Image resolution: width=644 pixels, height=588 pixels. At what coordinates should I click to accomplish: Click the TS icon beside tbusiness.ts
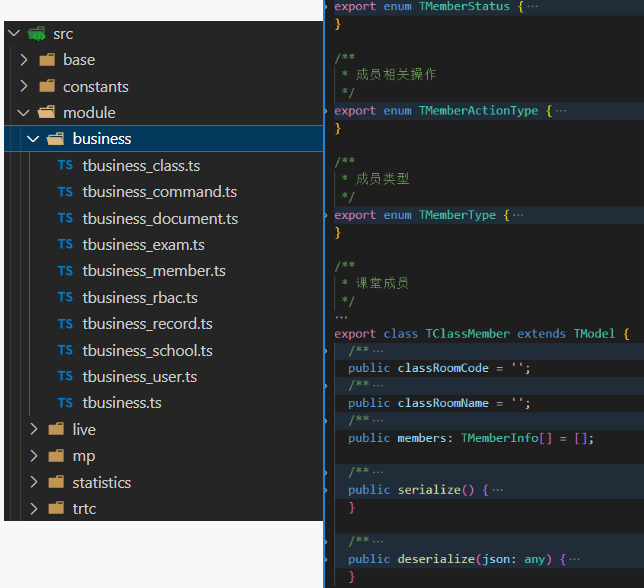[x=65, y=403]
